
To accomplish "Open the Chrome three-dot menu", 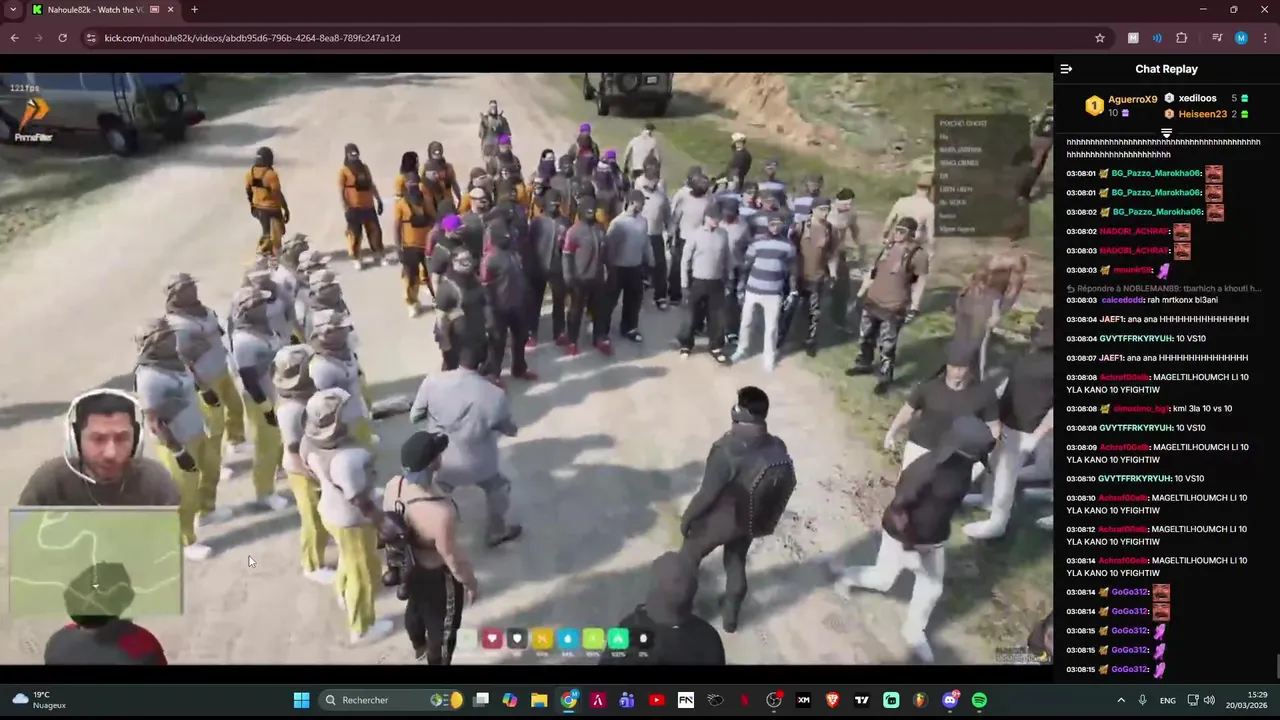I will coord(1264,38).
